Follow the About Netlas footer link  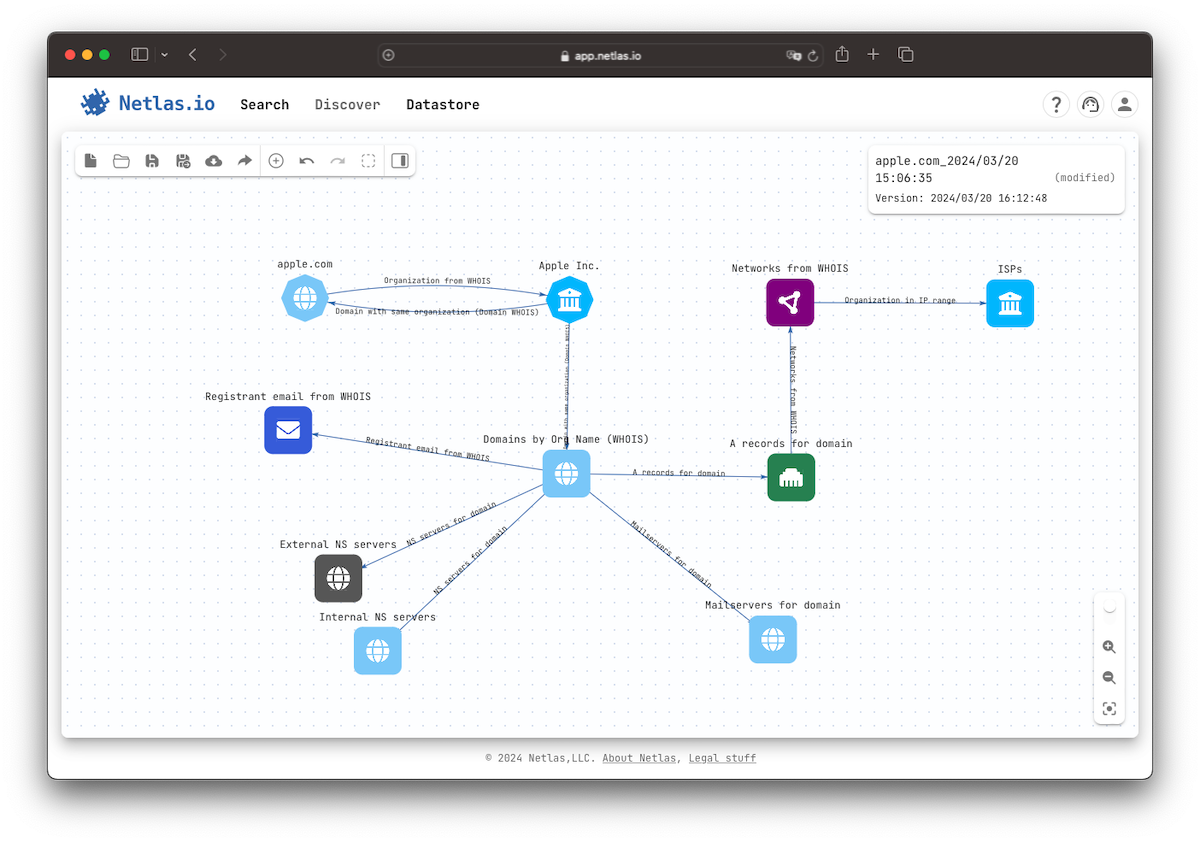pos(639,758)
